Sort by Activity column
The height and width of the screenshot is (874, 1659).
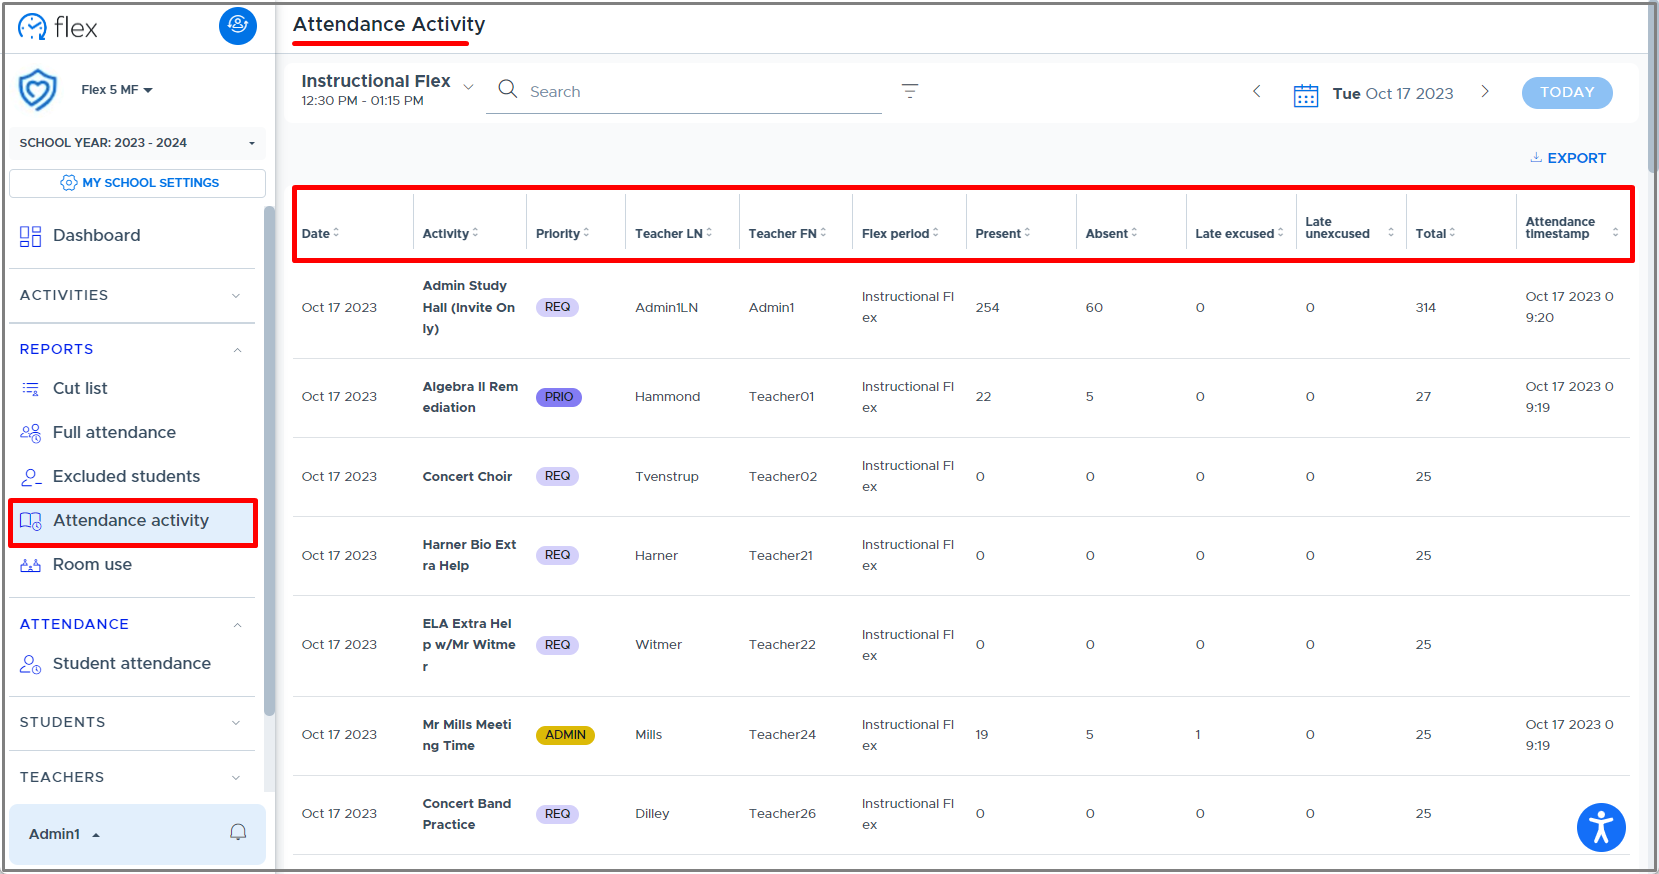click(475, 233)
